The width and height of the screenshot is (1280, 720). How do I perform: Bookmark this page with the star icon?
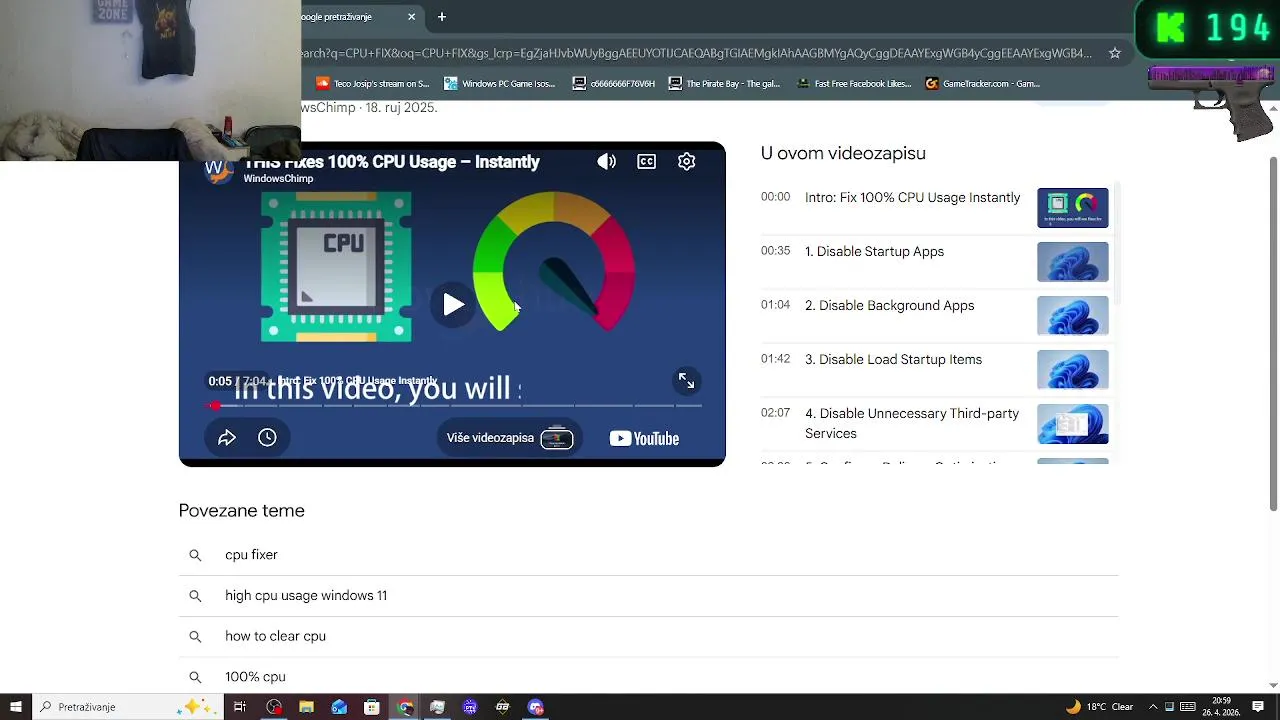coord(1114,53)
